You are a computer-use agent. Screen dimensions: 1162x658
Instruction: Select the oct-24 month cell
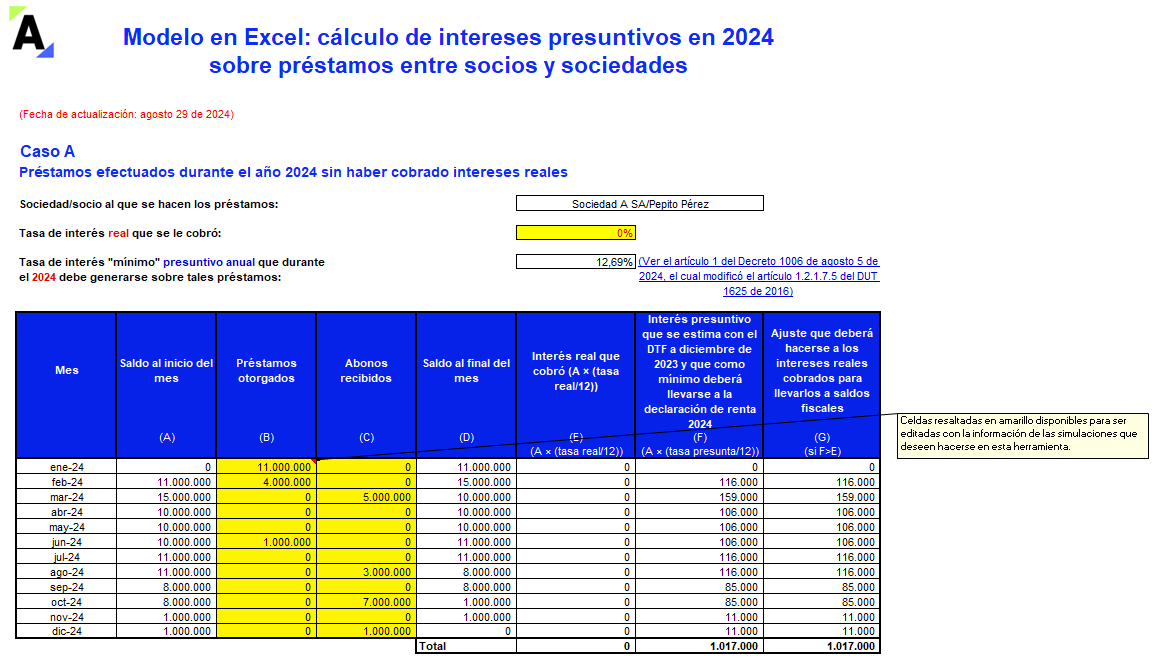[x=67, y=602]
